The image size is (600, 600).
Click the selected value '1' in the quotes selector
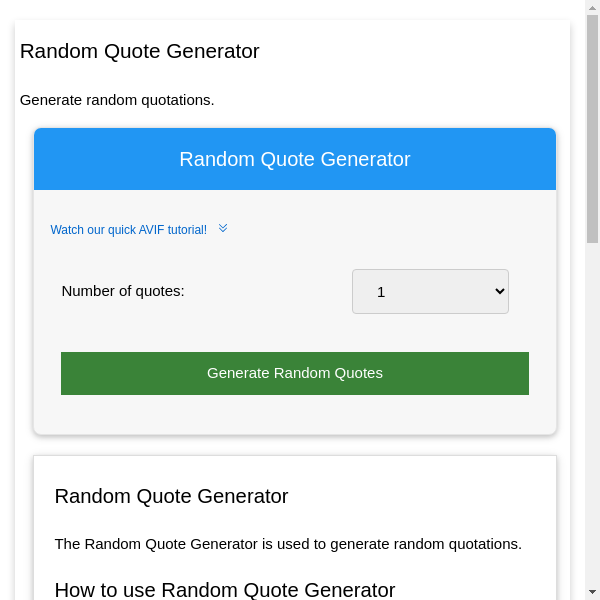(x=381, y=292)
